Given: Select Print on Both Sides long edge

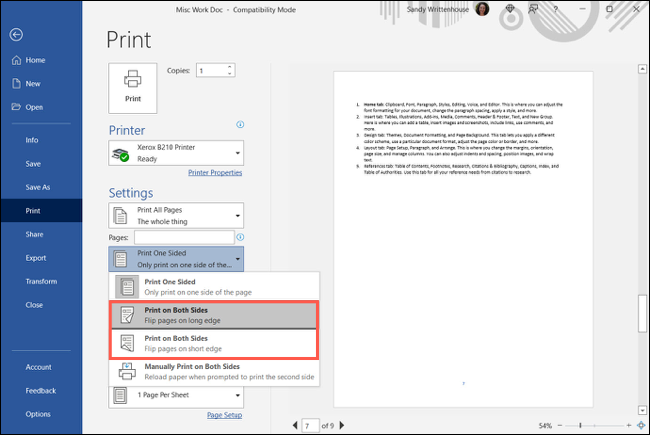Looking at the screenshot, I should (x=214, y=315).
